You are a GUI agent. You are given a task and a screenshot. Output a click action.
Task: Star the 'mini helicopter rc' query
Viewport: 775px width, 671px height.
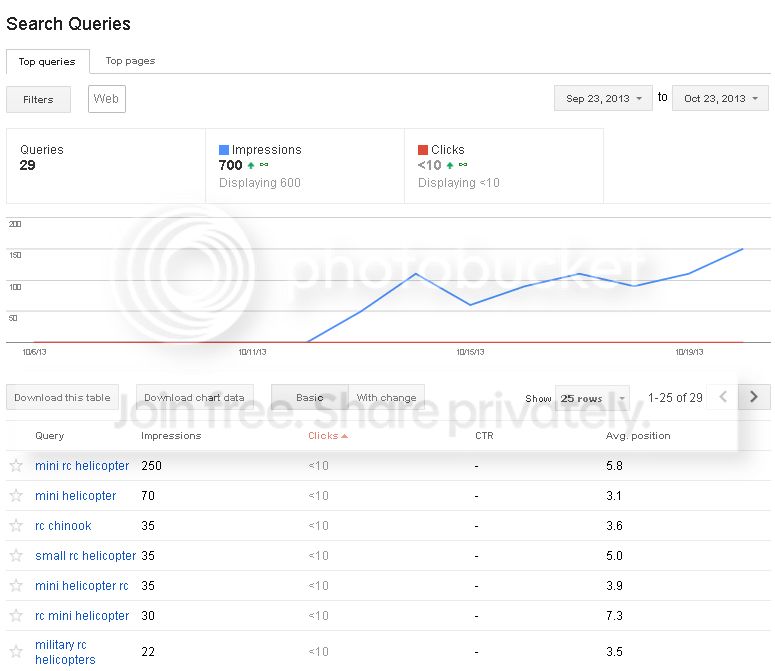[16, 586]
